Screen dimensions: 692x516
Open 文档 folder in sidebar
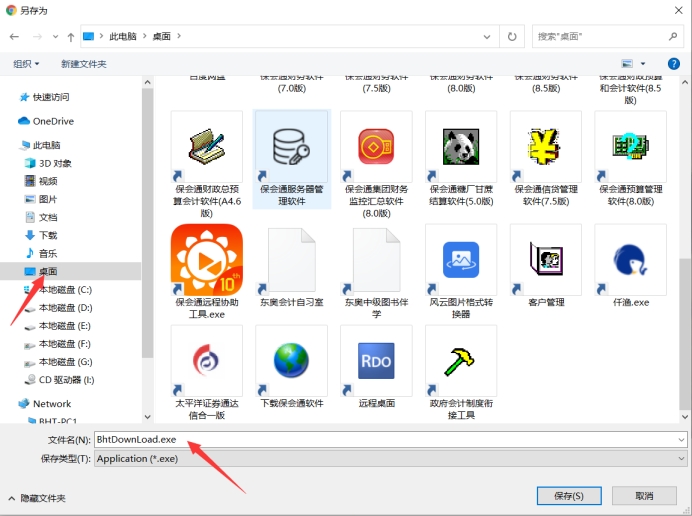(x=41, y=218)
